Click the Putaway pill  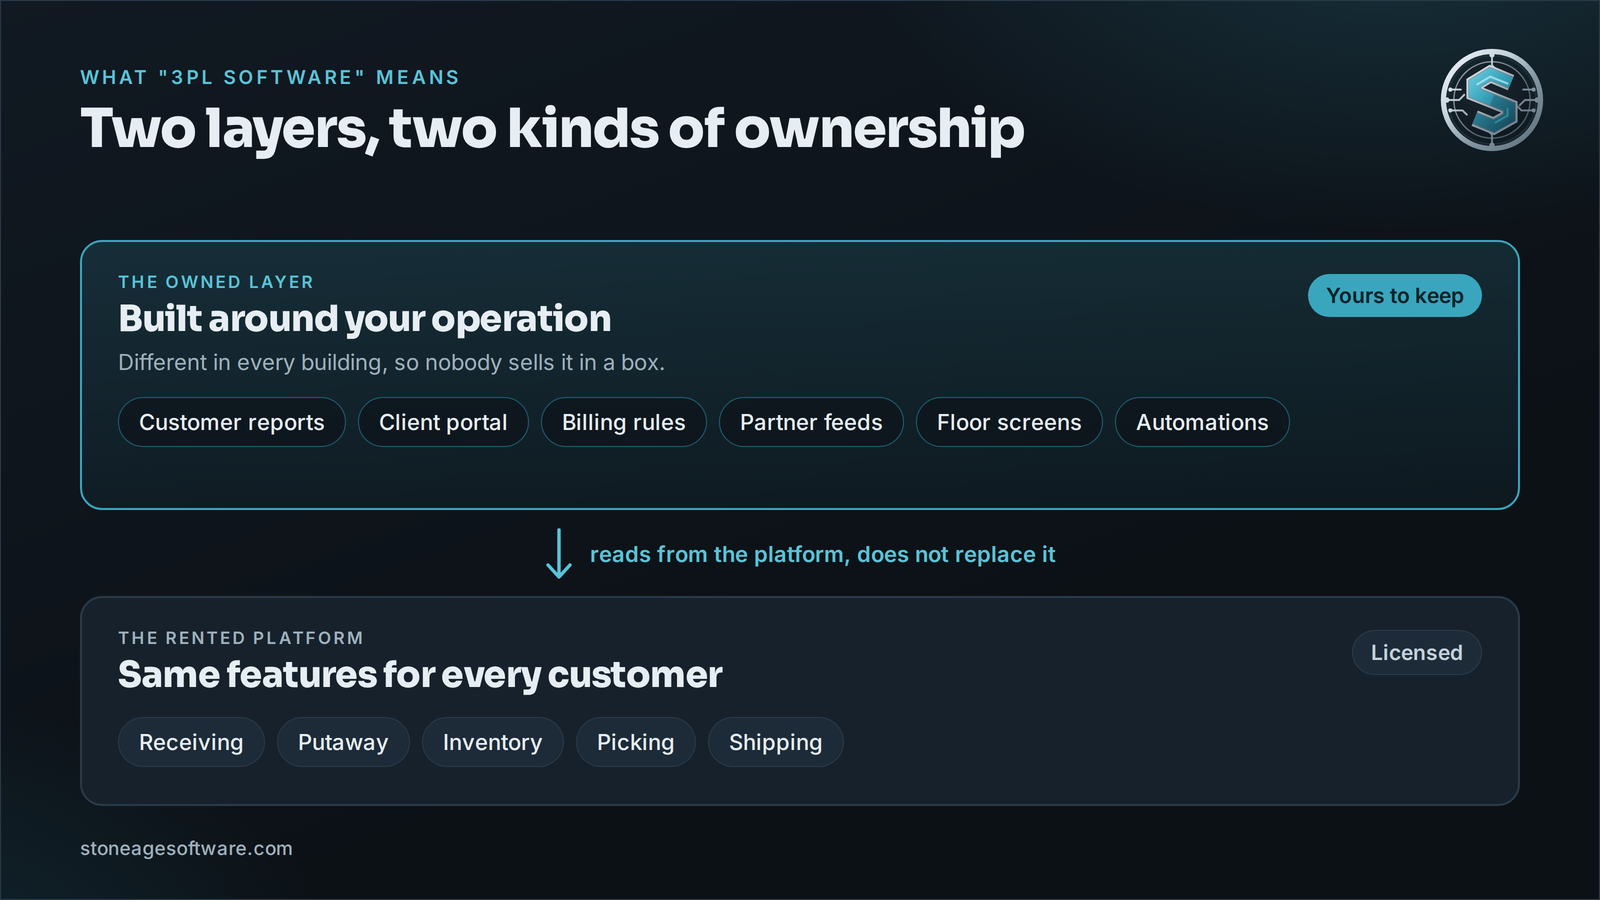point(343,742)
